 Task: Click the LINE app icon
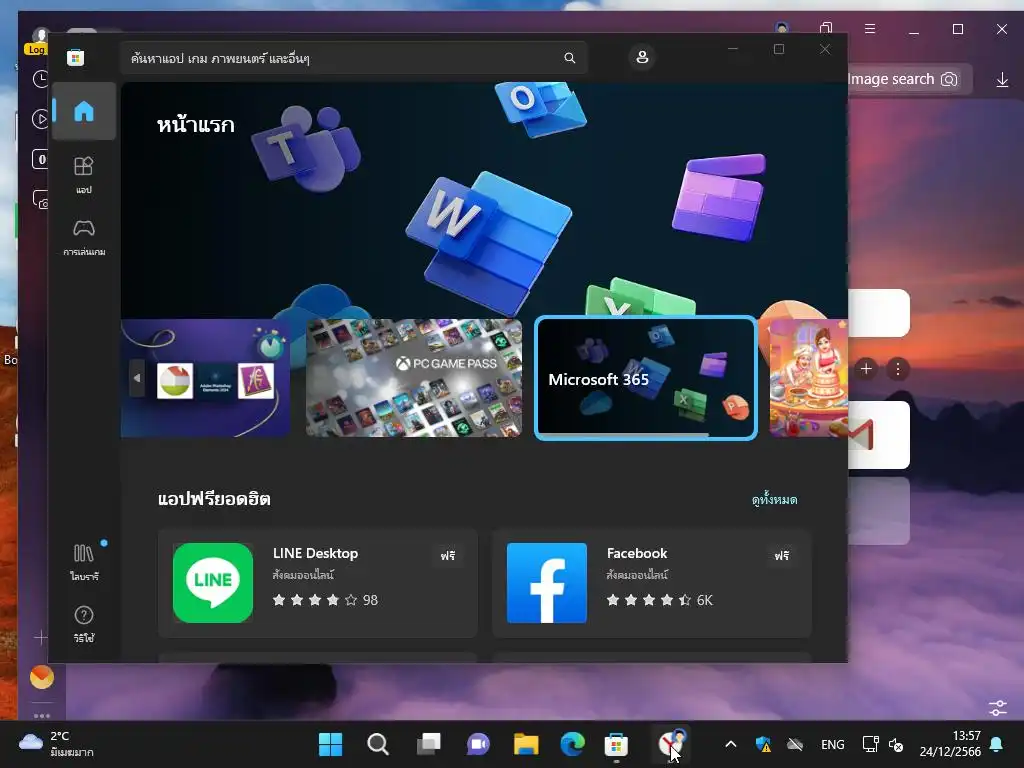[213, 583]
